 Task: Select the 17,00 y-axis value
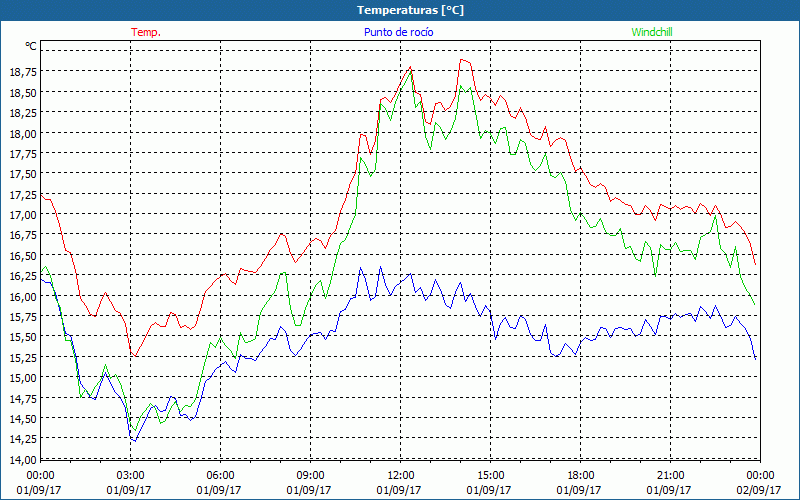point(23,215)
